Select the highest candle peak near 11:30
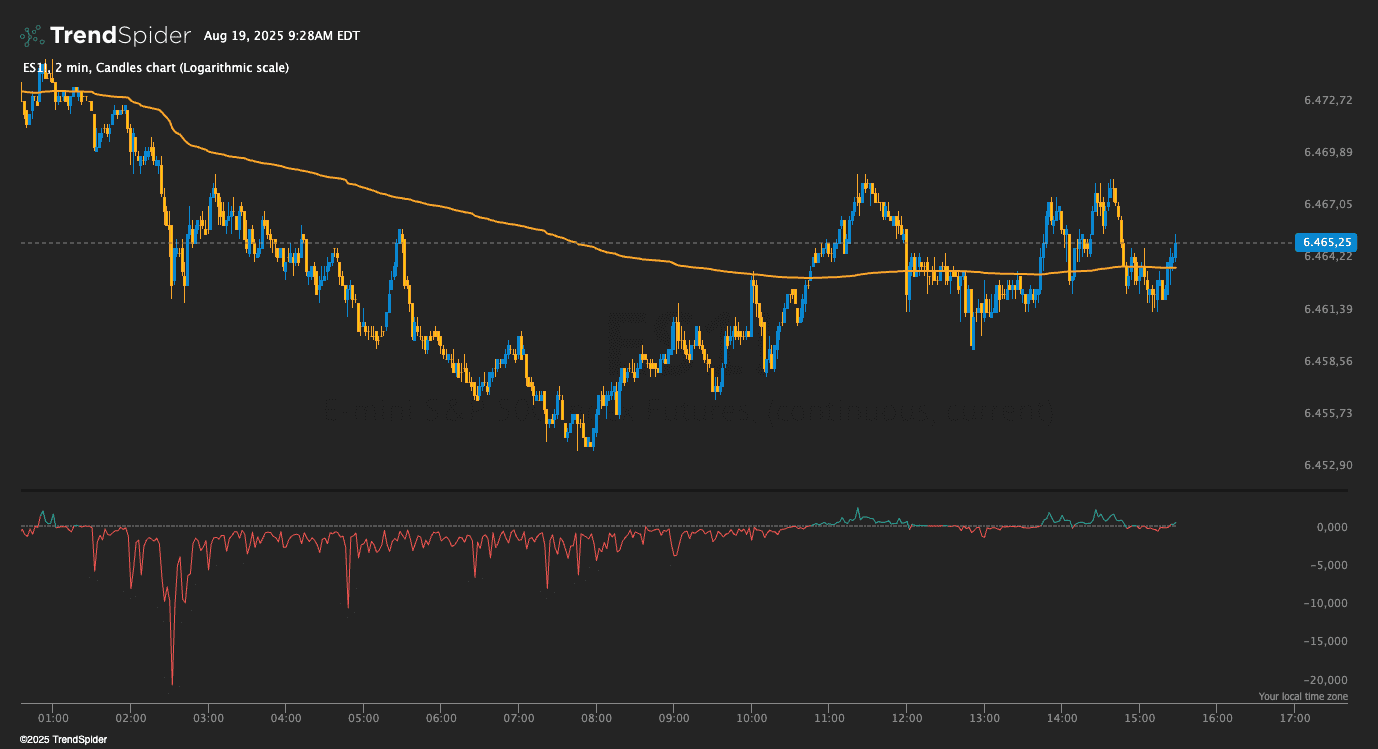1378x749 pixels. [863, 180]
